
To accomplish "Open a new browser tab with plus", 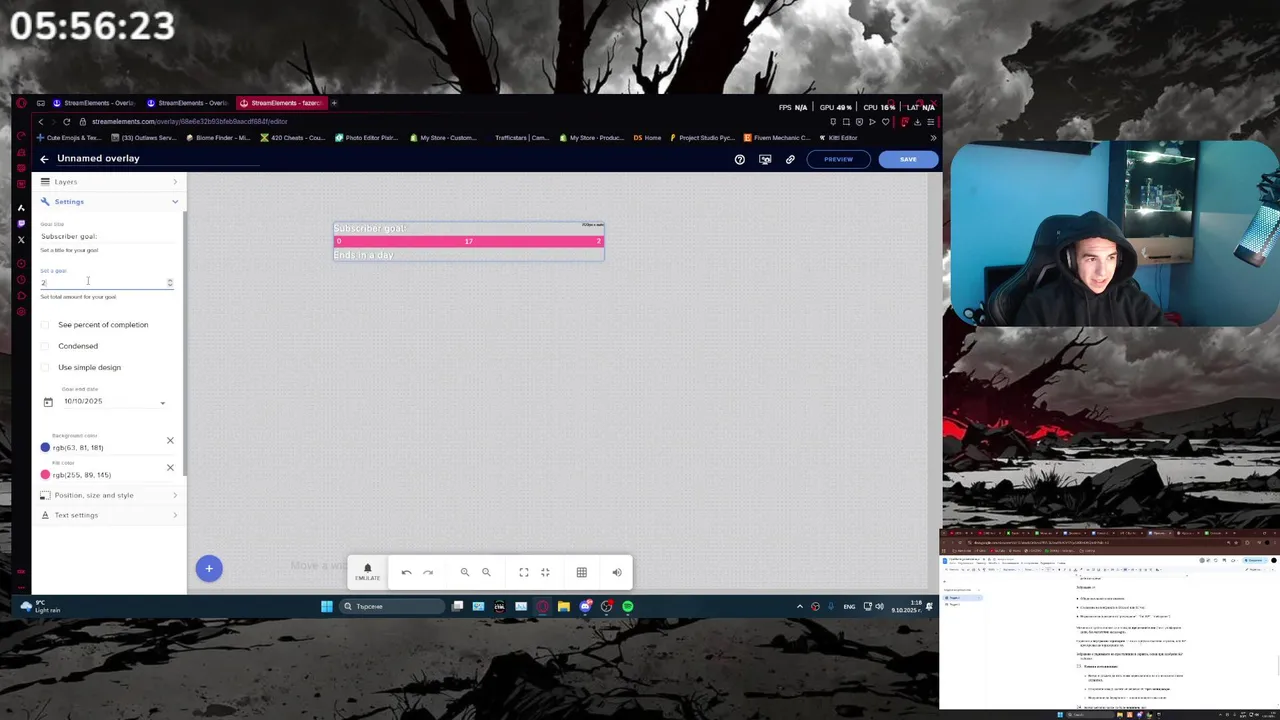I will 334,103.
